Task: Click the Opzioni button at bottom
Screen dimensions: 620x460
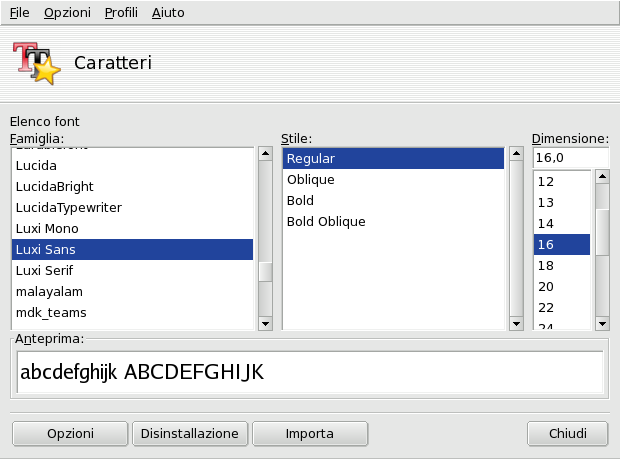Action: pos(70,433)
